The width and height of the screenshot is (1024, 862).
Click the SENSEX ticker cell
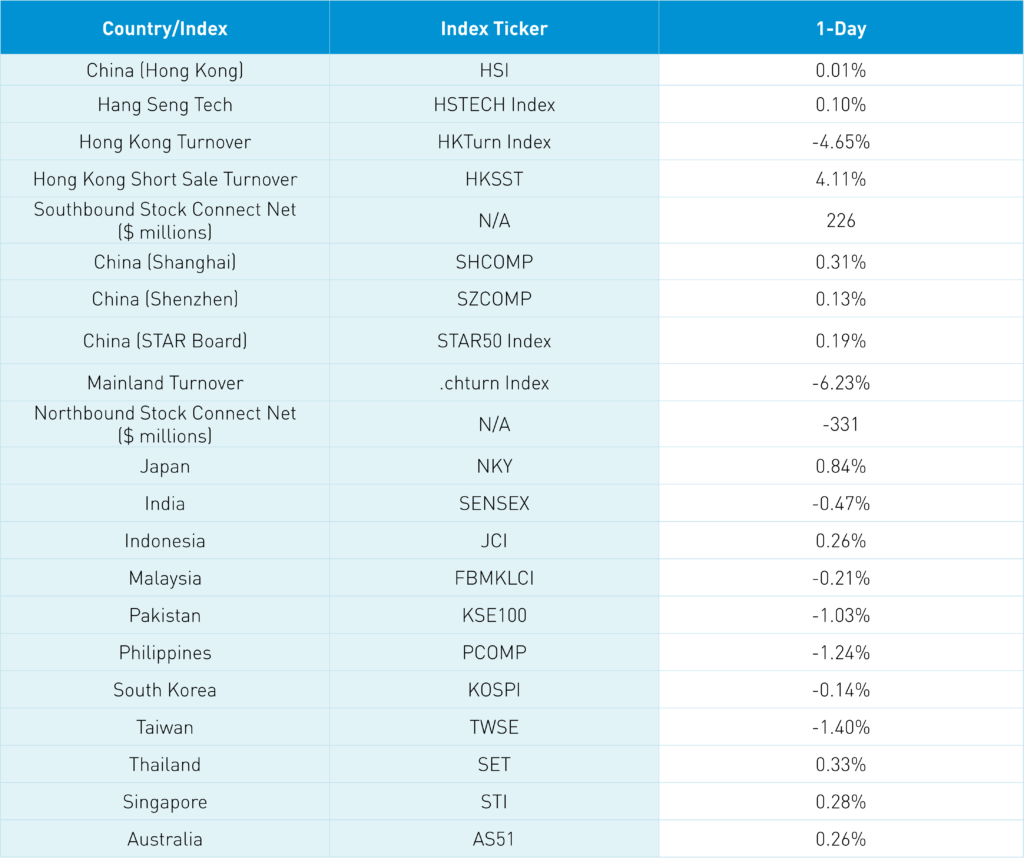pyautogui.click(x=494, y=504)
